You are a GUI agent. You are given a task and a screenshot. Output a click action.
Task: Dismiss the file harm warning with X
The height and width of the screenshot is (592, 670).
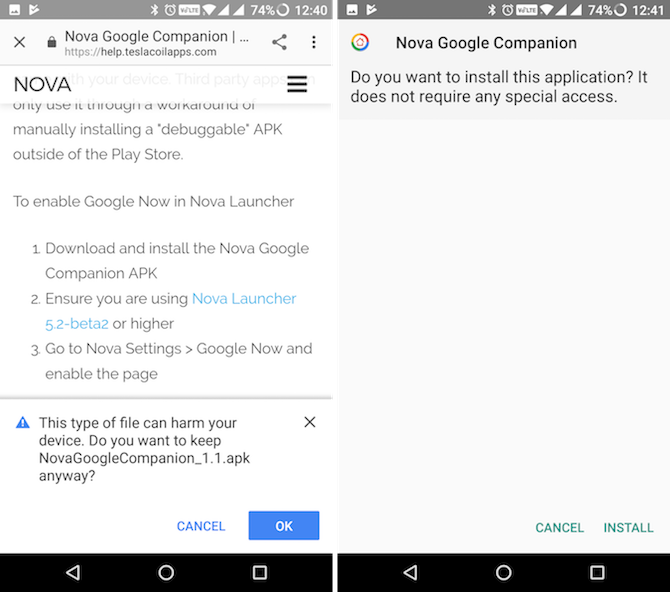coord(310,422)
